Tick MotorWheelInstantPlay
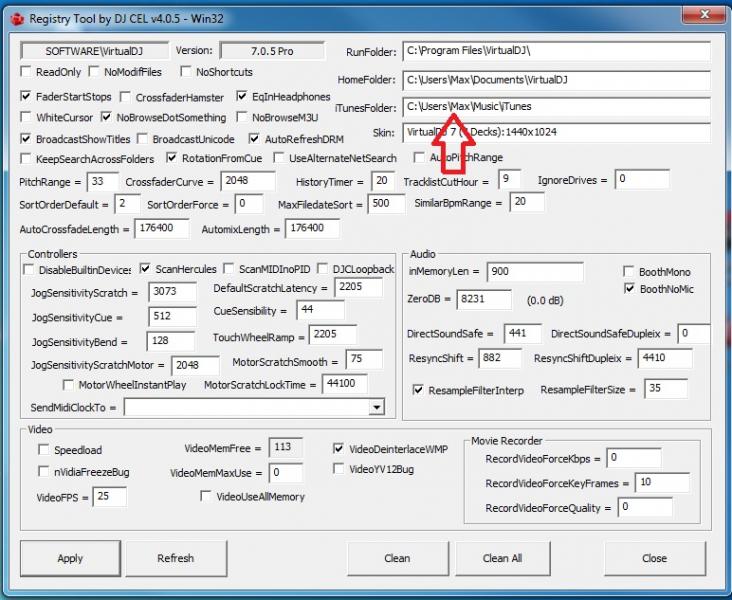This screenshot has width=732, height=600. pyautogui.click(x=68, y=385)
